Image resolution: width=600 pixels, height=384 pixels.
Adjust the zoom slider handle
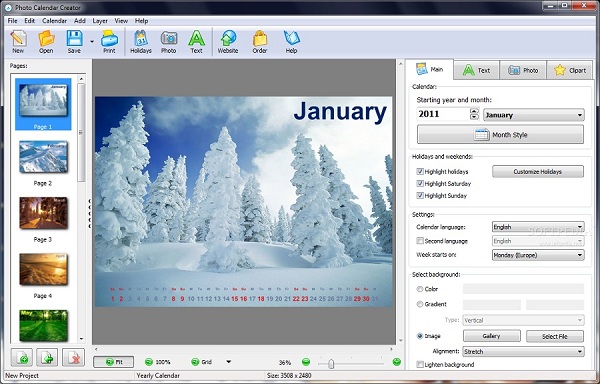[331, 364]
